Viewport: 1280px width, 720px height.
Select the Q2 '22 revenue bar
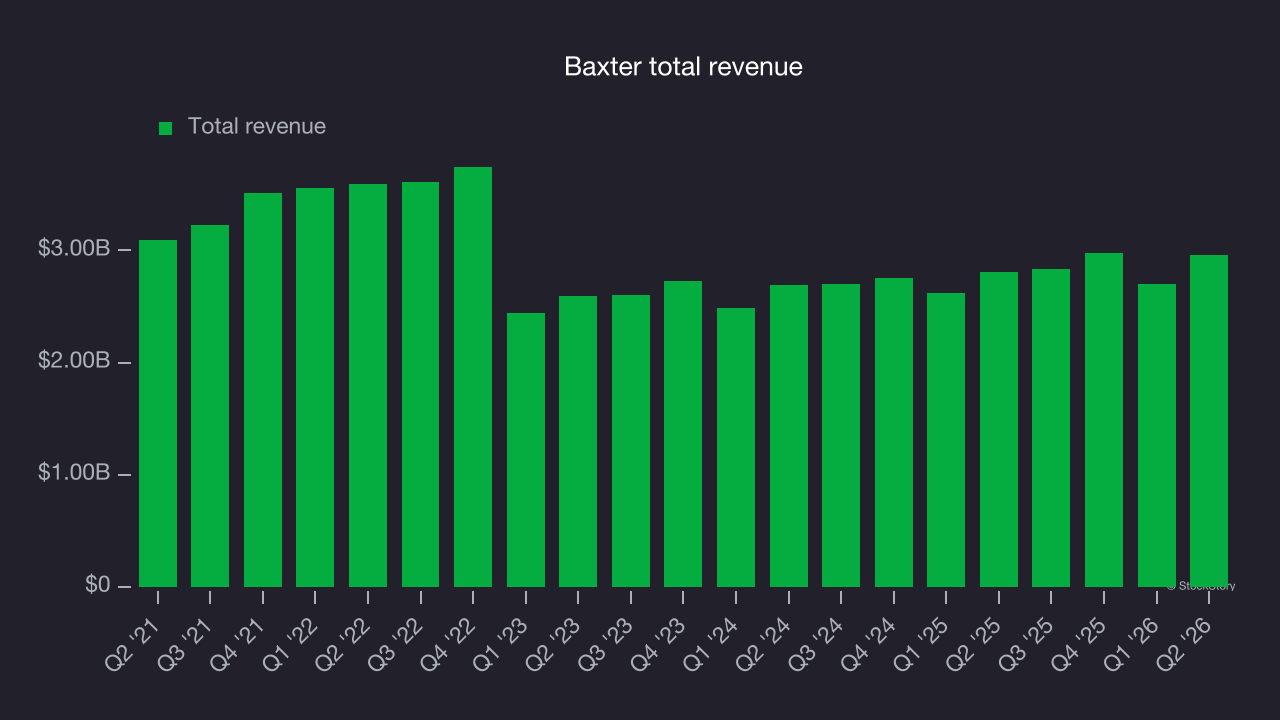click(368, 385)
